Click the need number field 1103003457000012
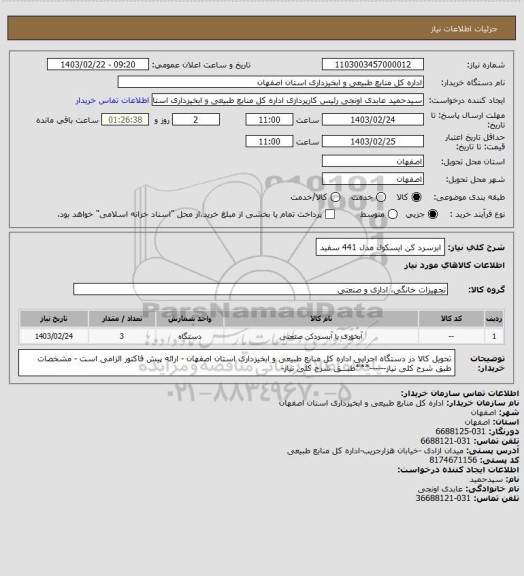524x576 pixels. pyautogui.click(x=373, y=65)
